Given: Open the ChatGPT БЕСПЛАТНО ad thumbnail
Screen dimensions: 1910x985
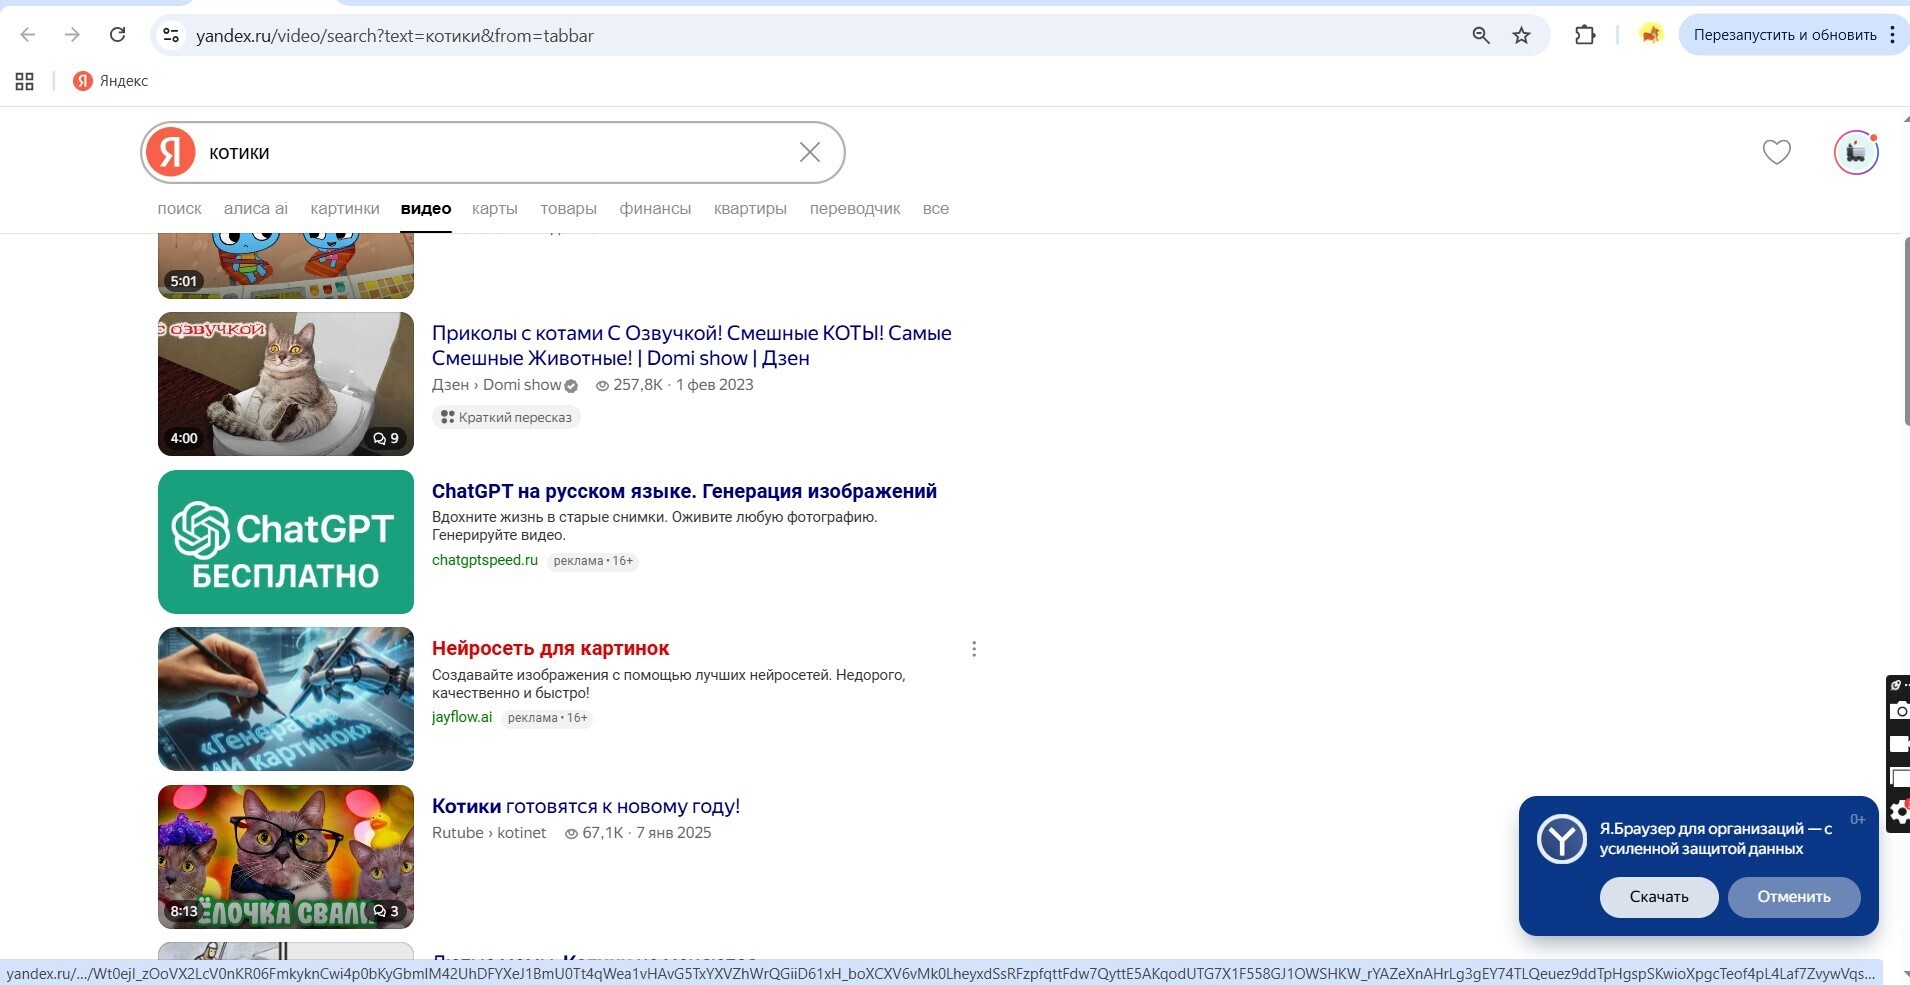Looking at the screenshot, I should 286,542.
